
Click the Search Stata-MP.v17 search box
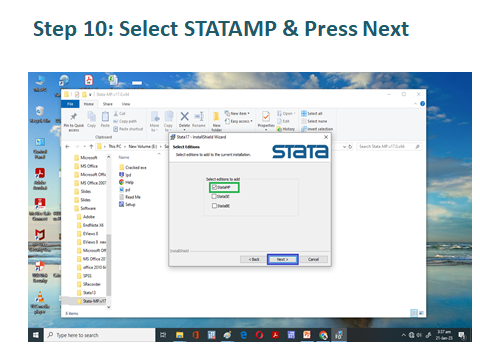(389, 147)
